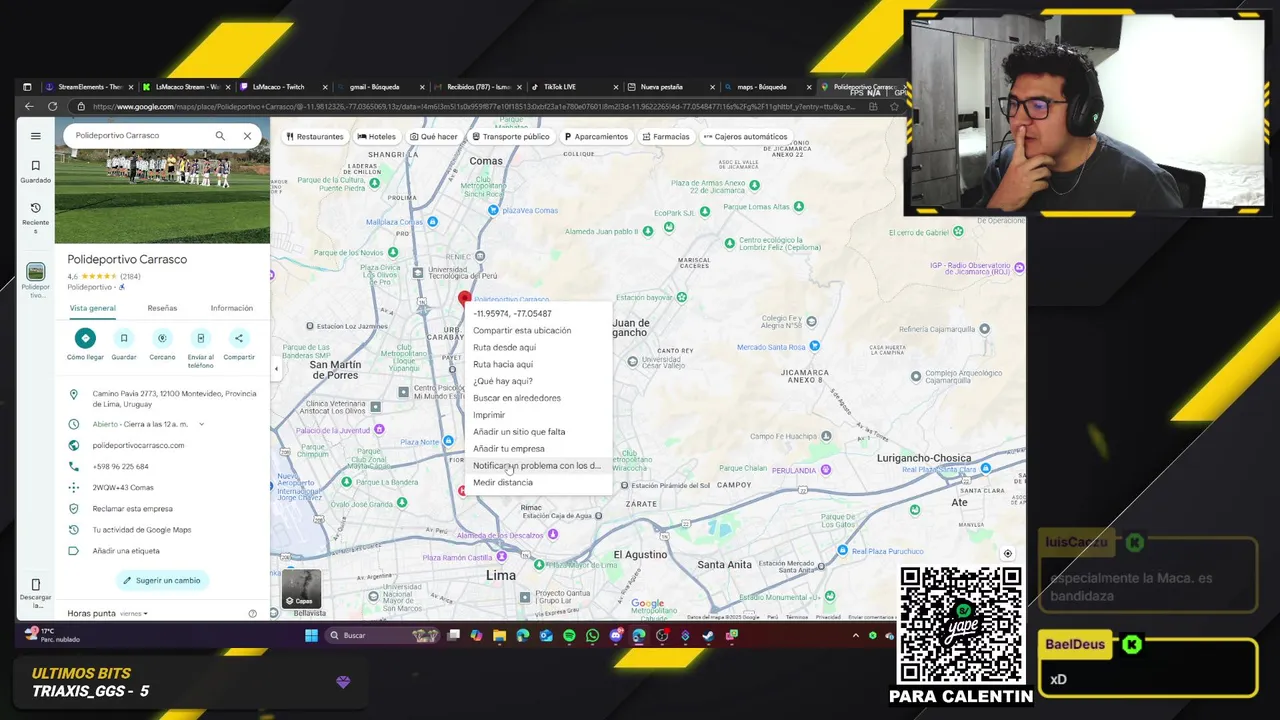
Task: Click the taskbar Buscar search box
Action: (x=385, y=635)
